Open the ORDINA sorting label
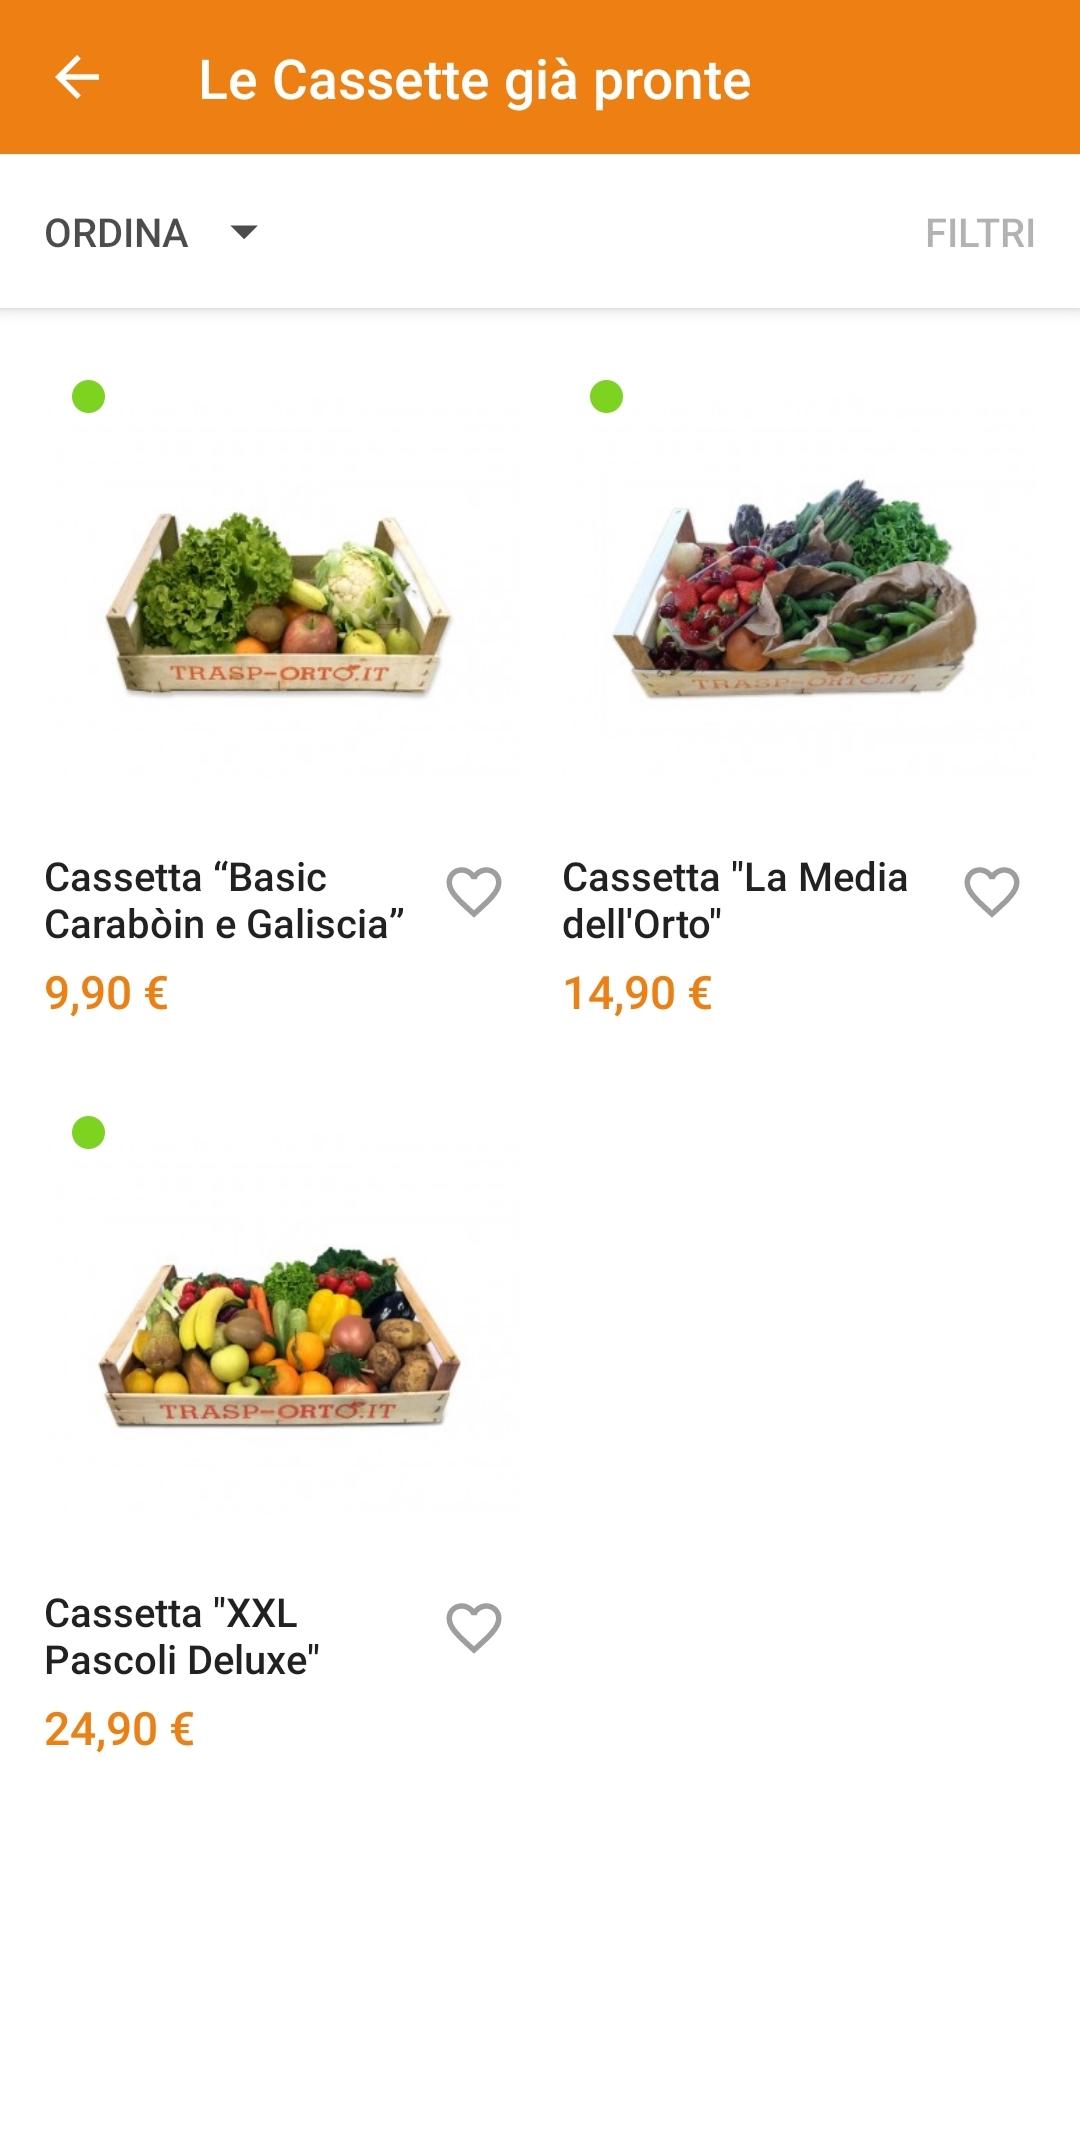 116,234
